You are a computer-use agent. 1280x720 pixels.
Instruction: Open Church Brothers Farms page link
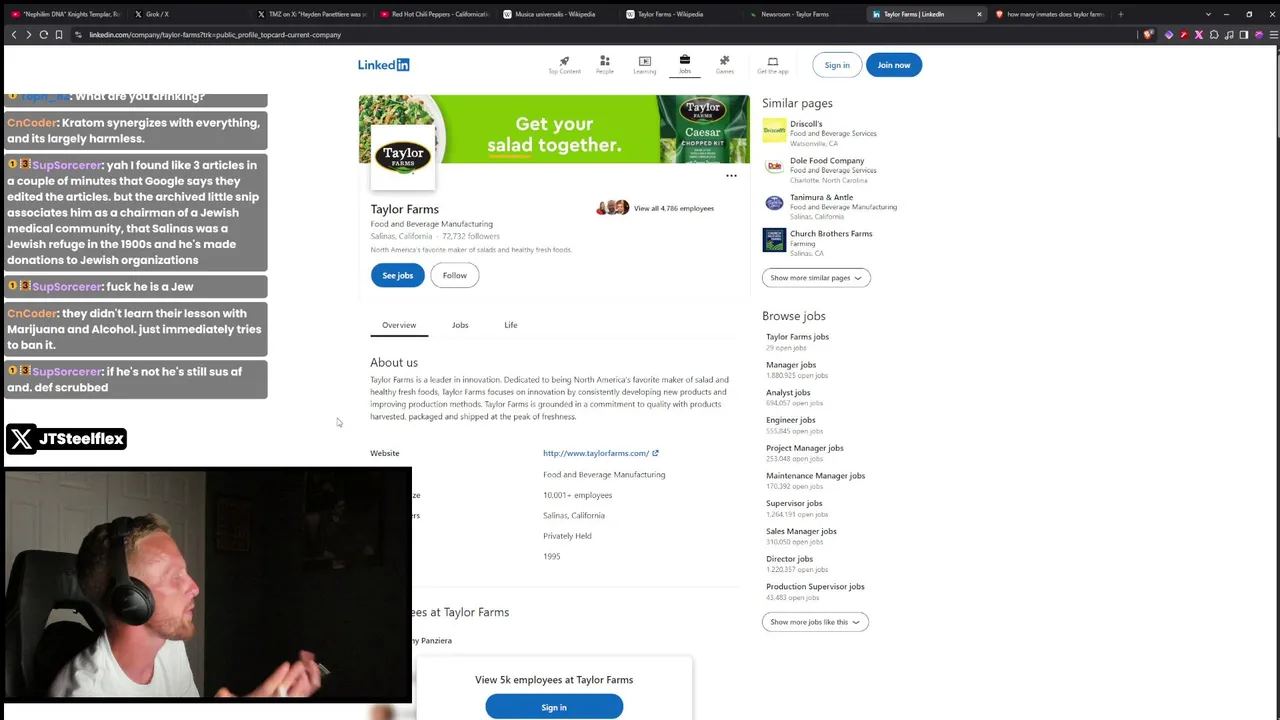(831, 234)
